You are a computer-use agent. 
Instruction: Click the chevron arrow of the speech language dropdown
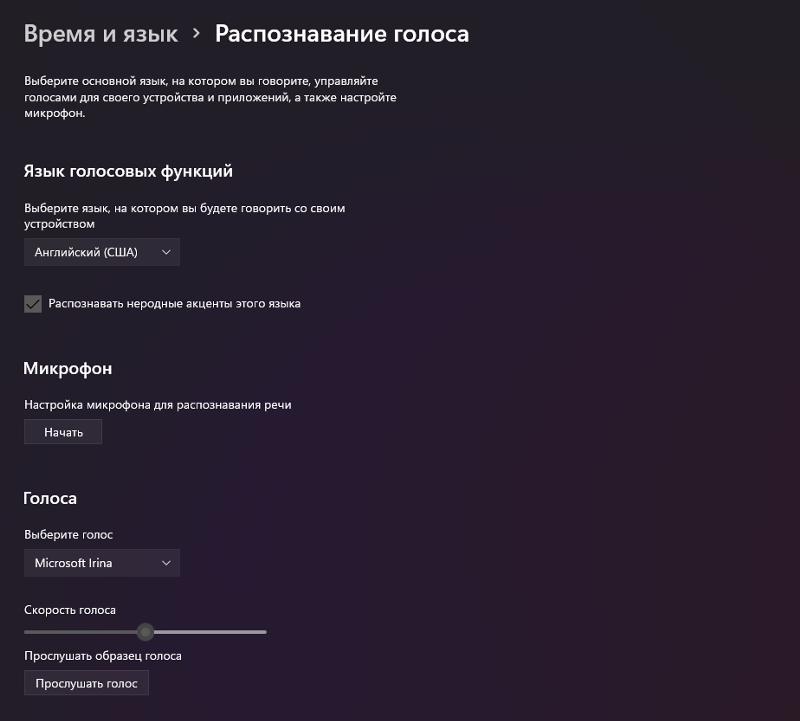[166, 252]
